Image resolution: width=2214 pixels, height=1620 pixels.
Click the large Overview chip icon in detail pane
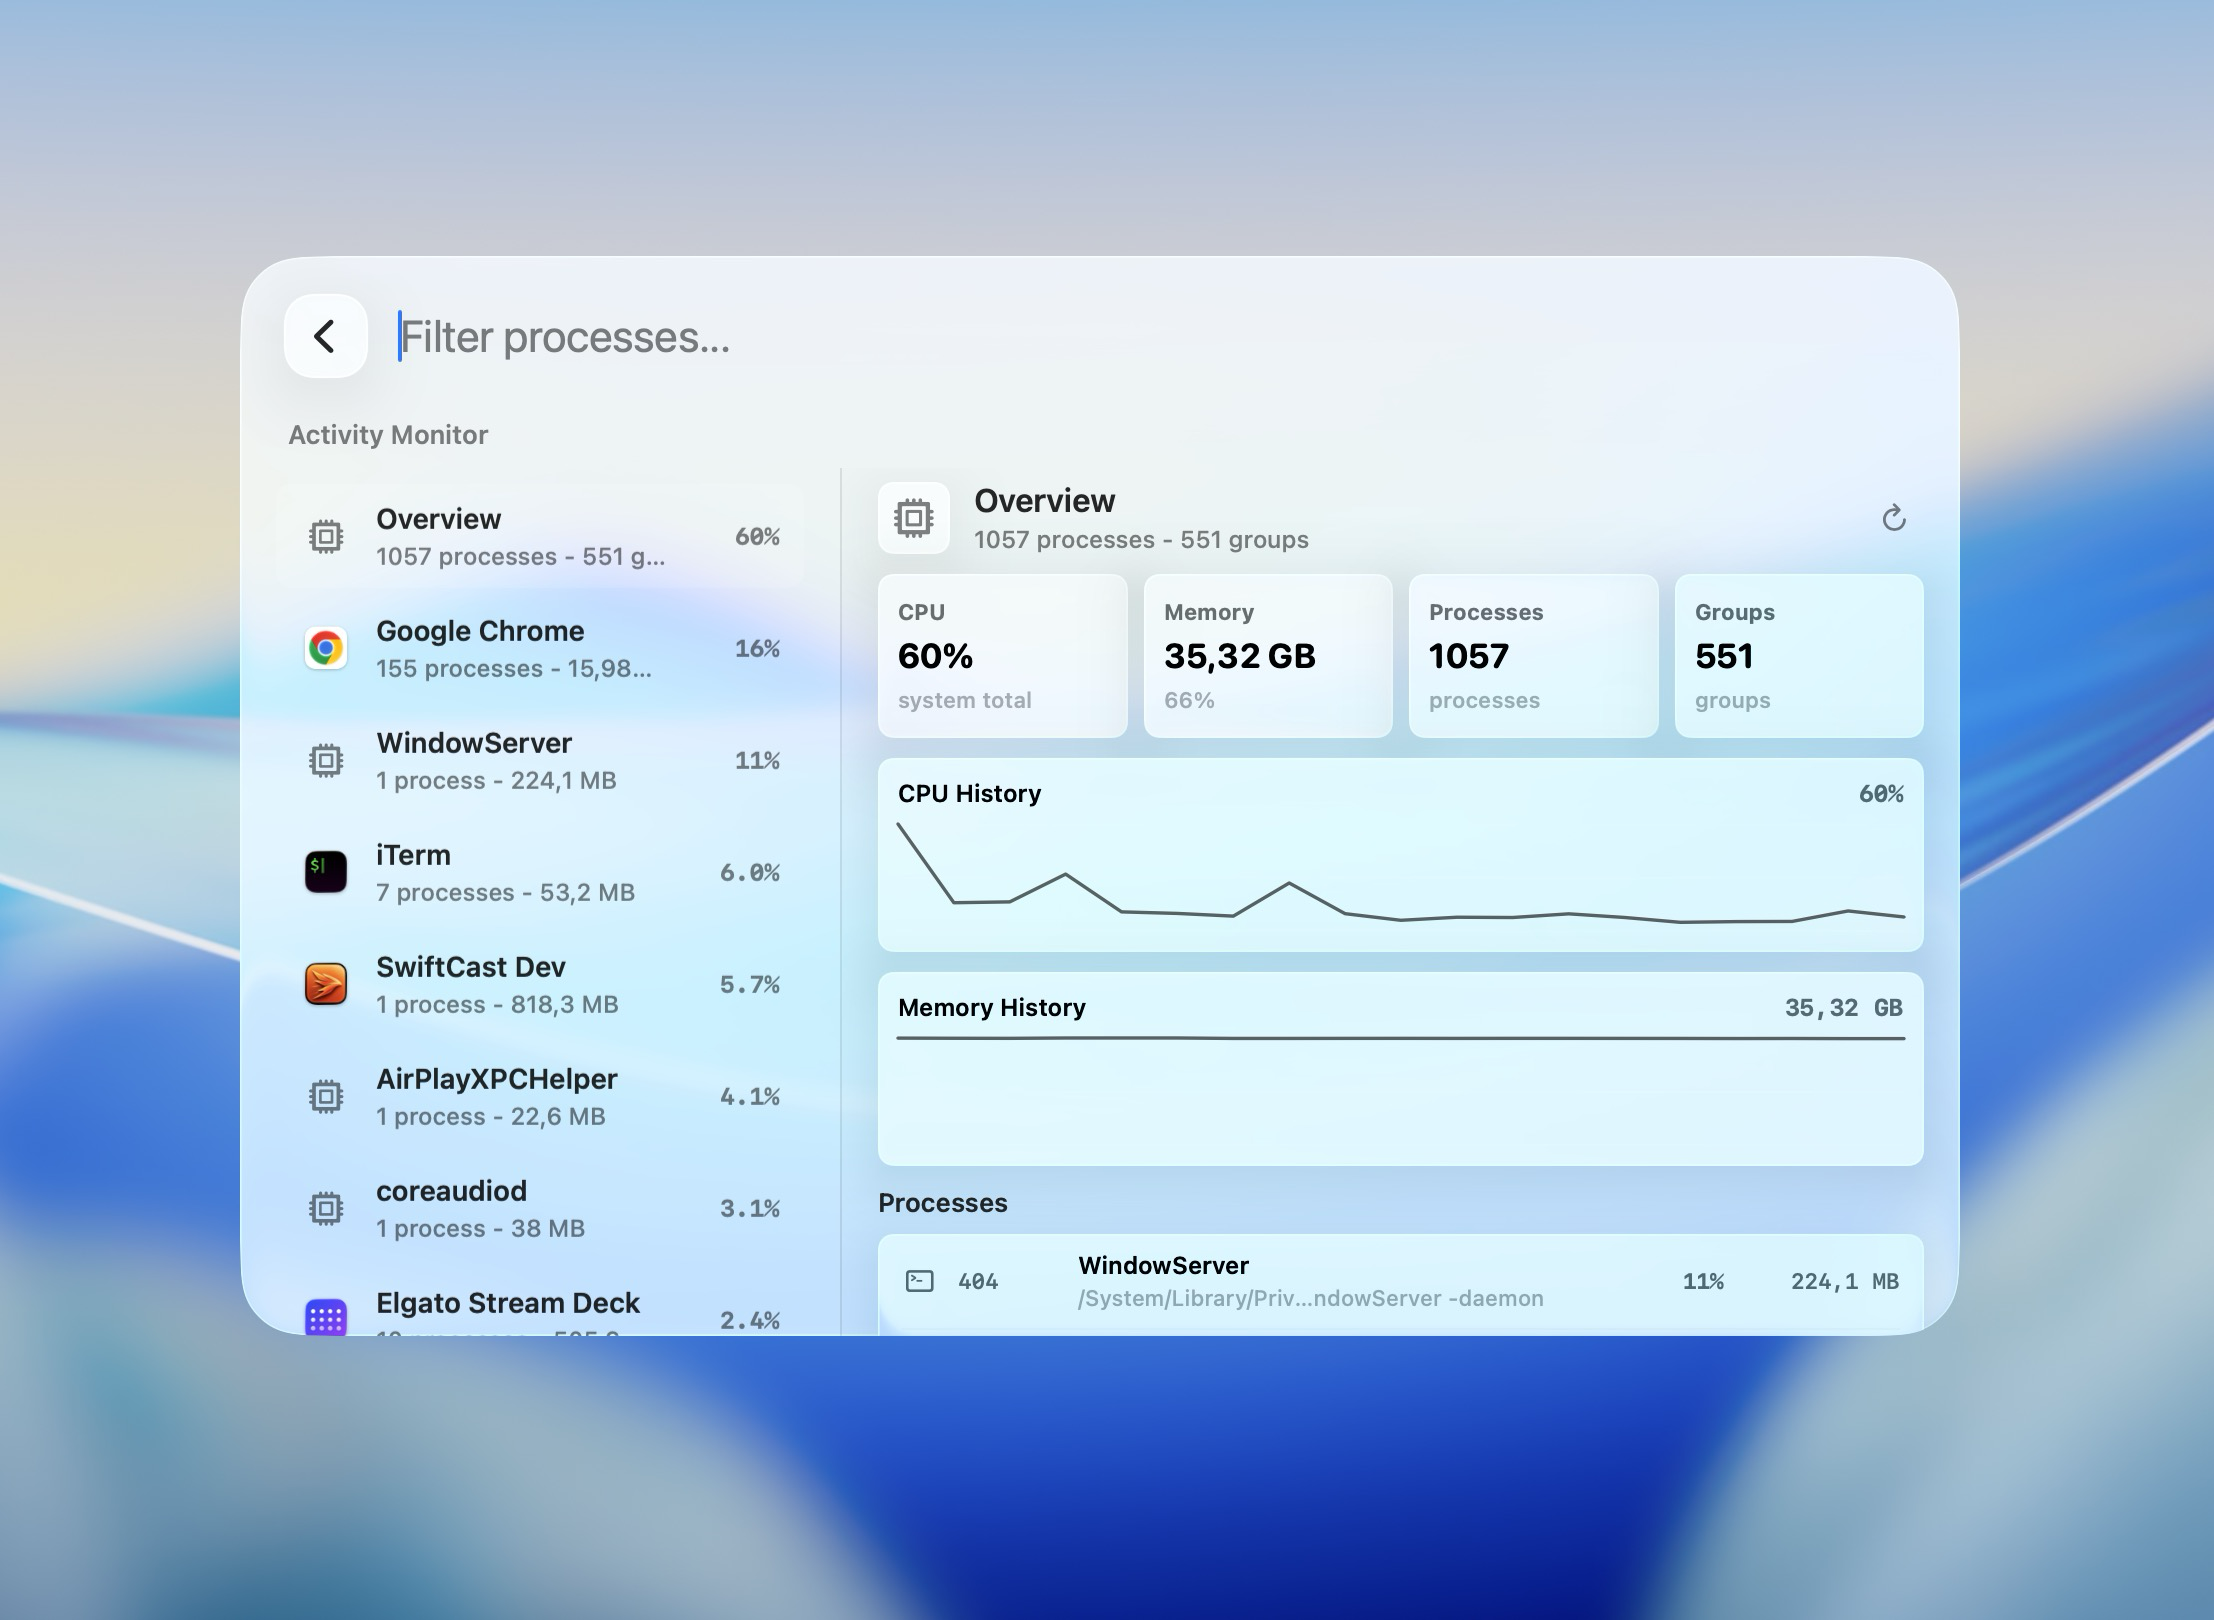(913, 518)
